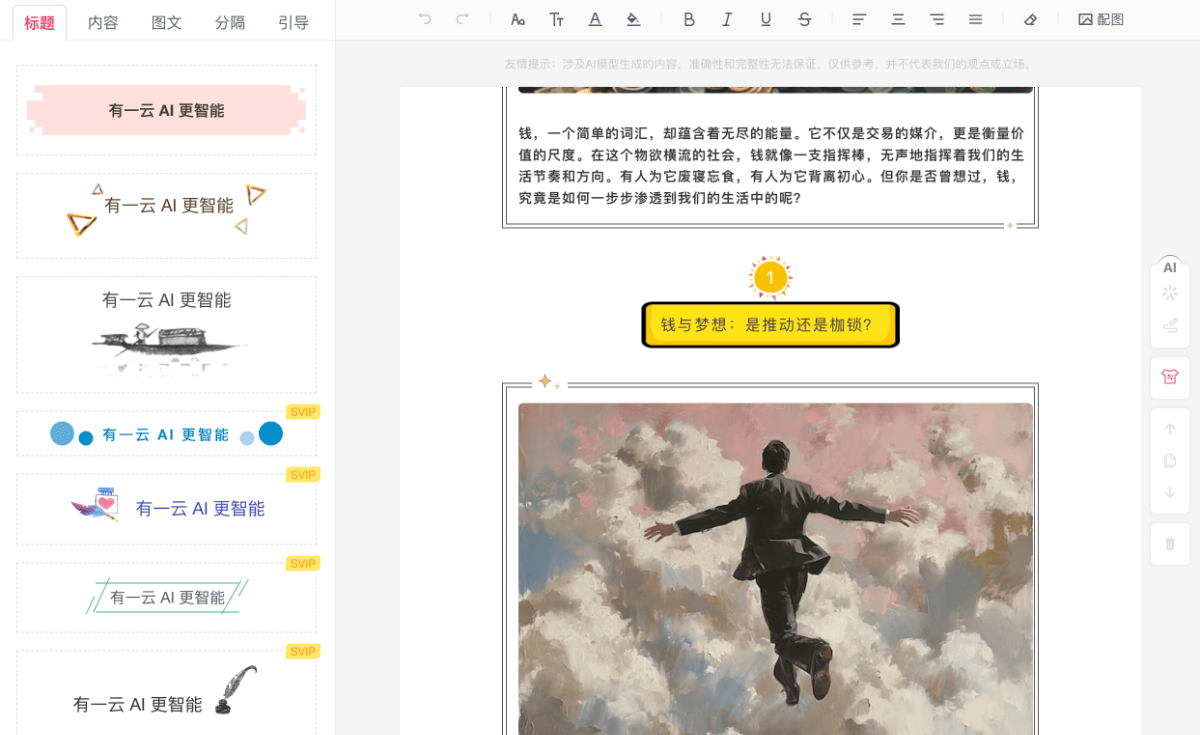Click the SVIP badge on quill template
Image resolution: width=1200 pixels, height=735 pixels.
click(303, 652)
